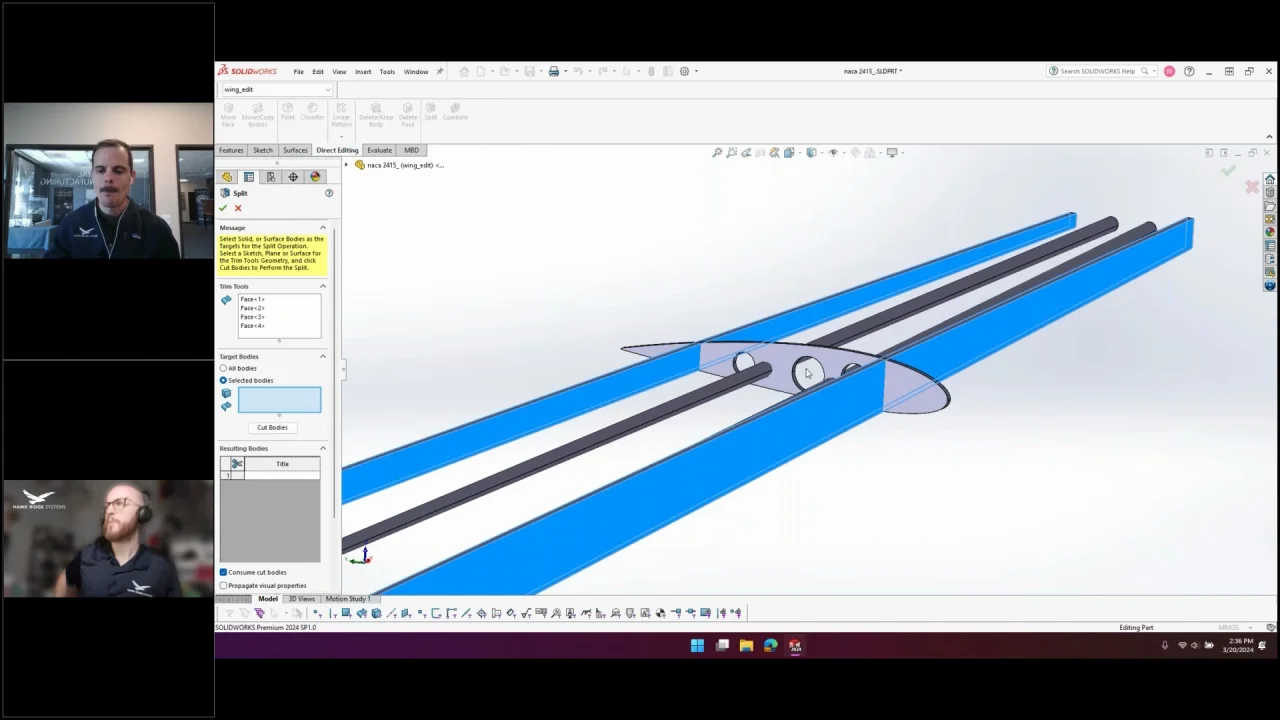This screenshot has height=720, width=1280.
Task: Open the View Settings monitor icon
Action: [x=892, y=153]
